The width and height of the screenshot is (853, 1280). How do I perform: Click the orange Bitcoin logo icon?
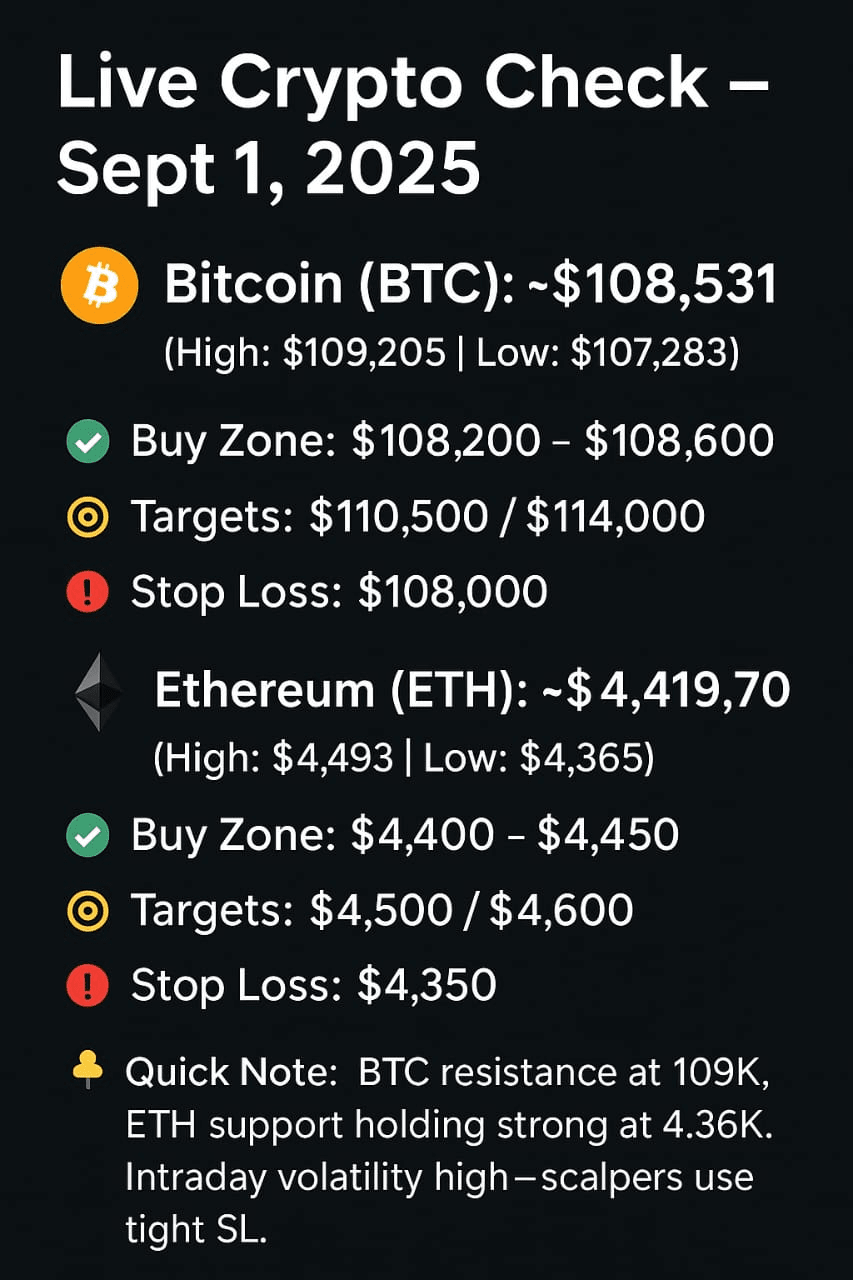click(98, 288)
